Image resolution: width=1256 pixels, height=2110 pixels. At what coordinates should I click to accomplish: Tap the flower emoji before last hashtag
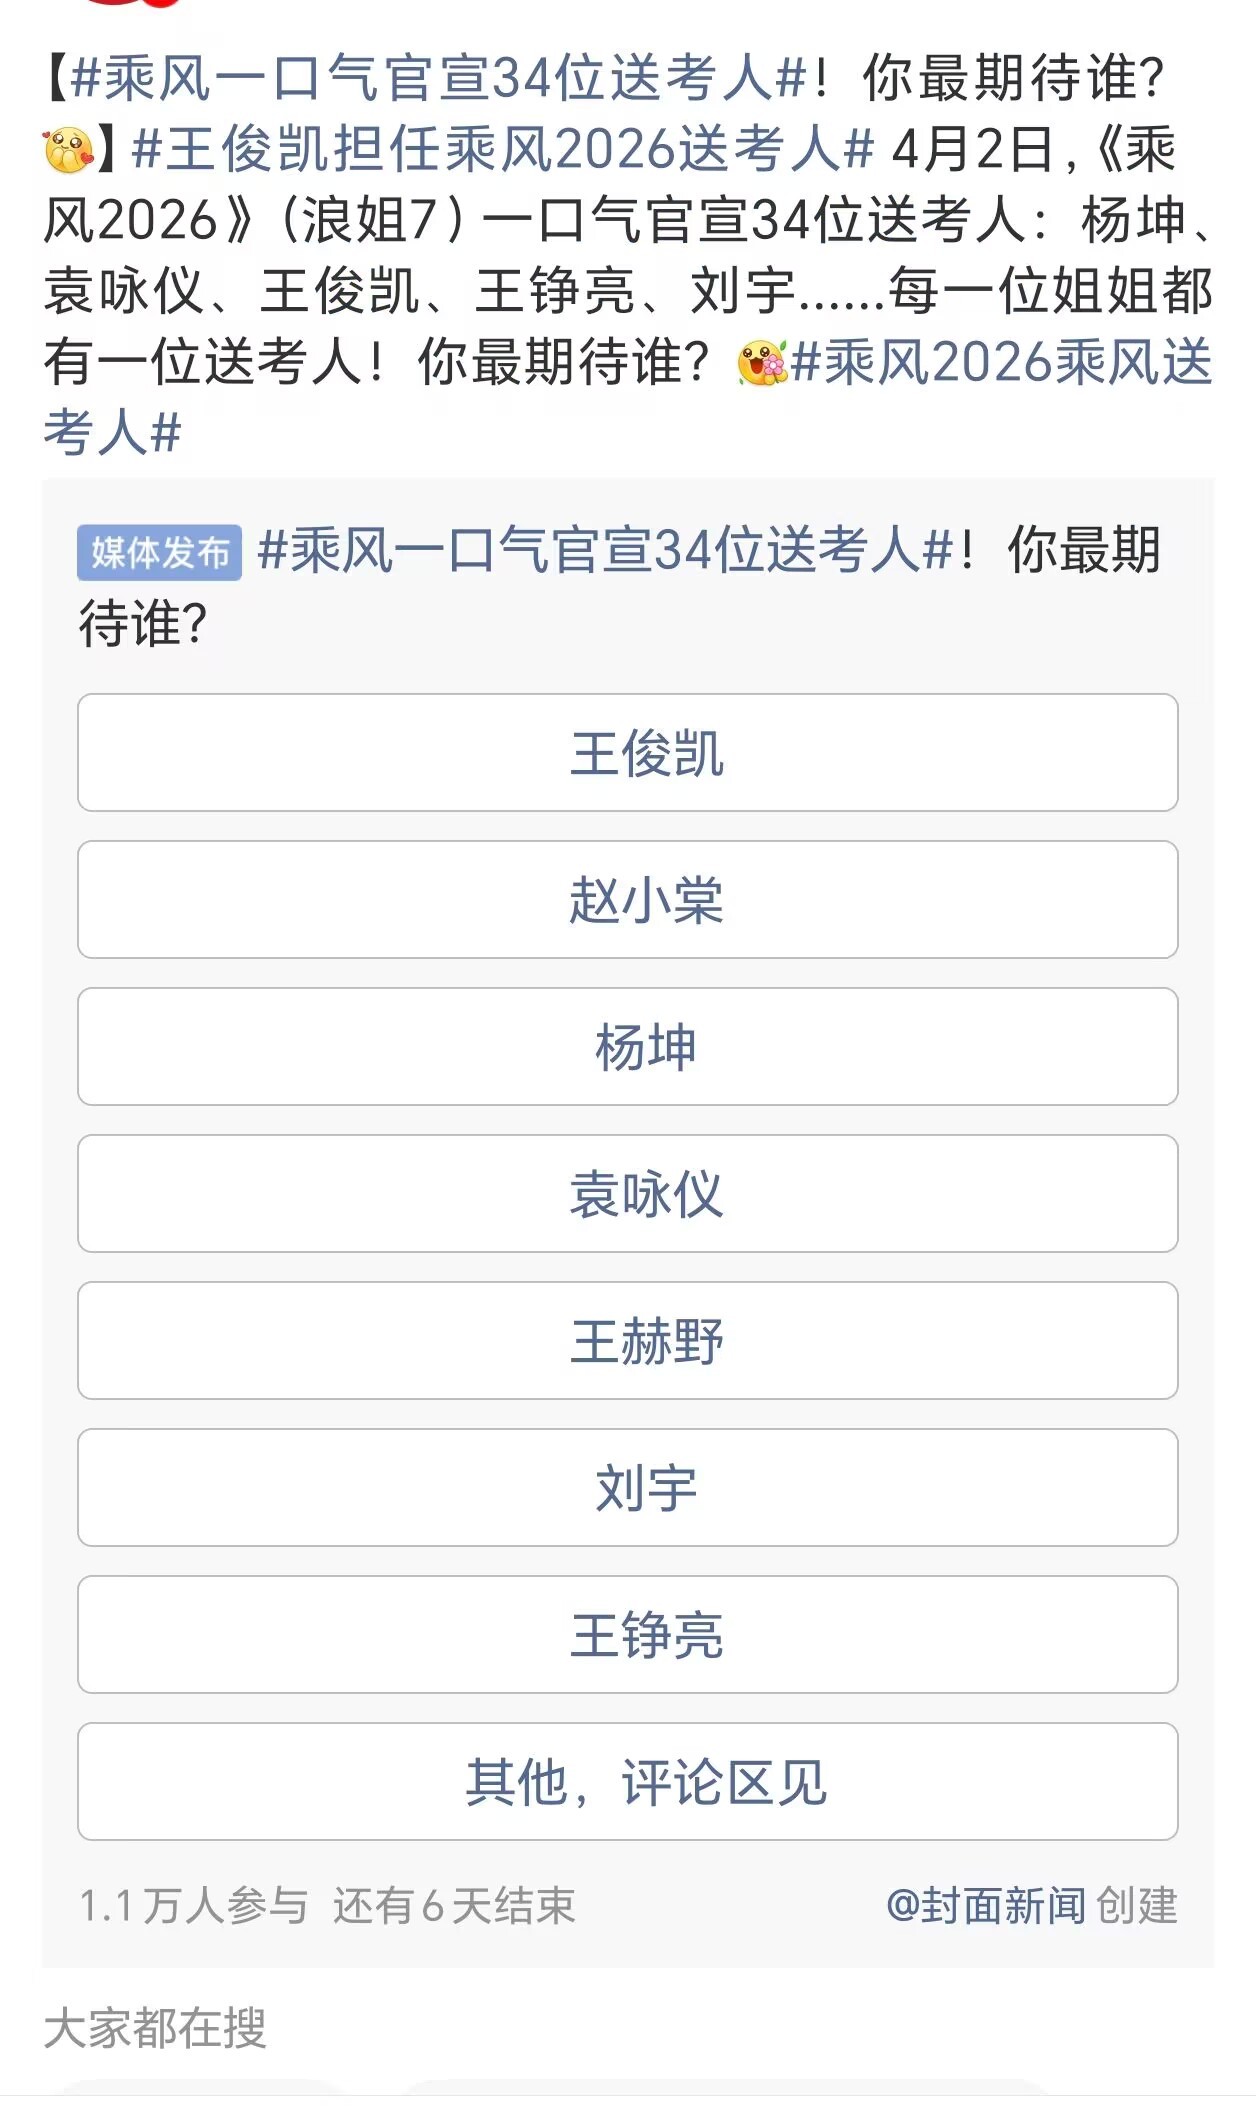pos(761,363)
